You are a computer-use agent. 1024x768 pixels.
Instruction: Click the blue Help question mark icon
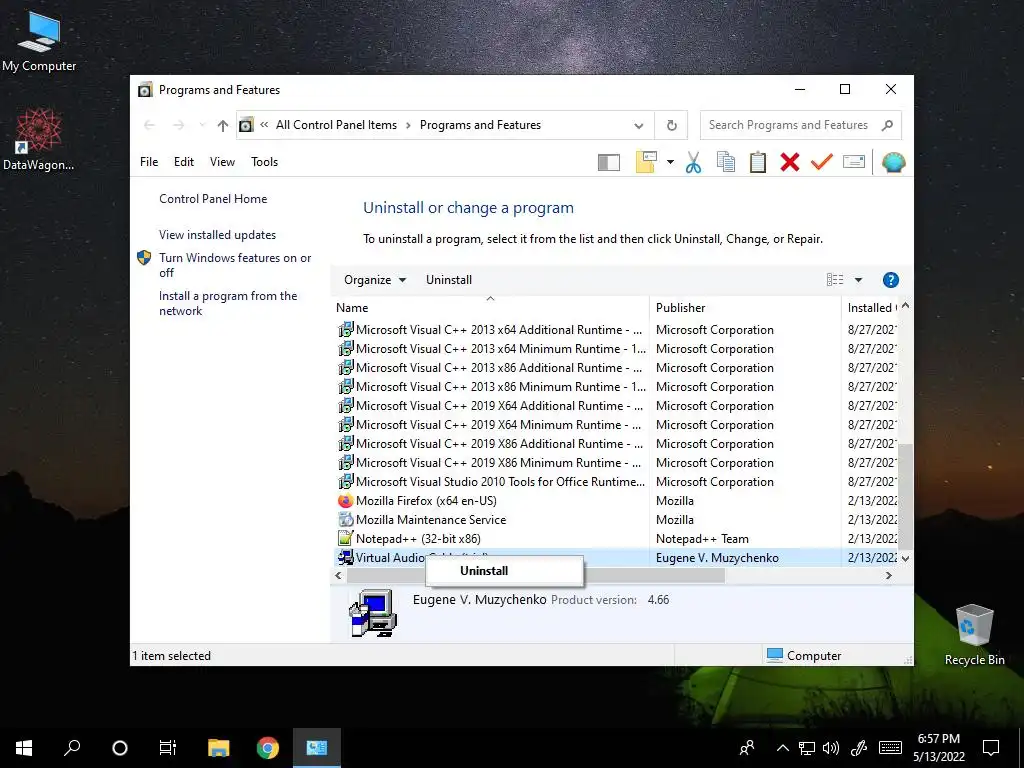[890, 280]
